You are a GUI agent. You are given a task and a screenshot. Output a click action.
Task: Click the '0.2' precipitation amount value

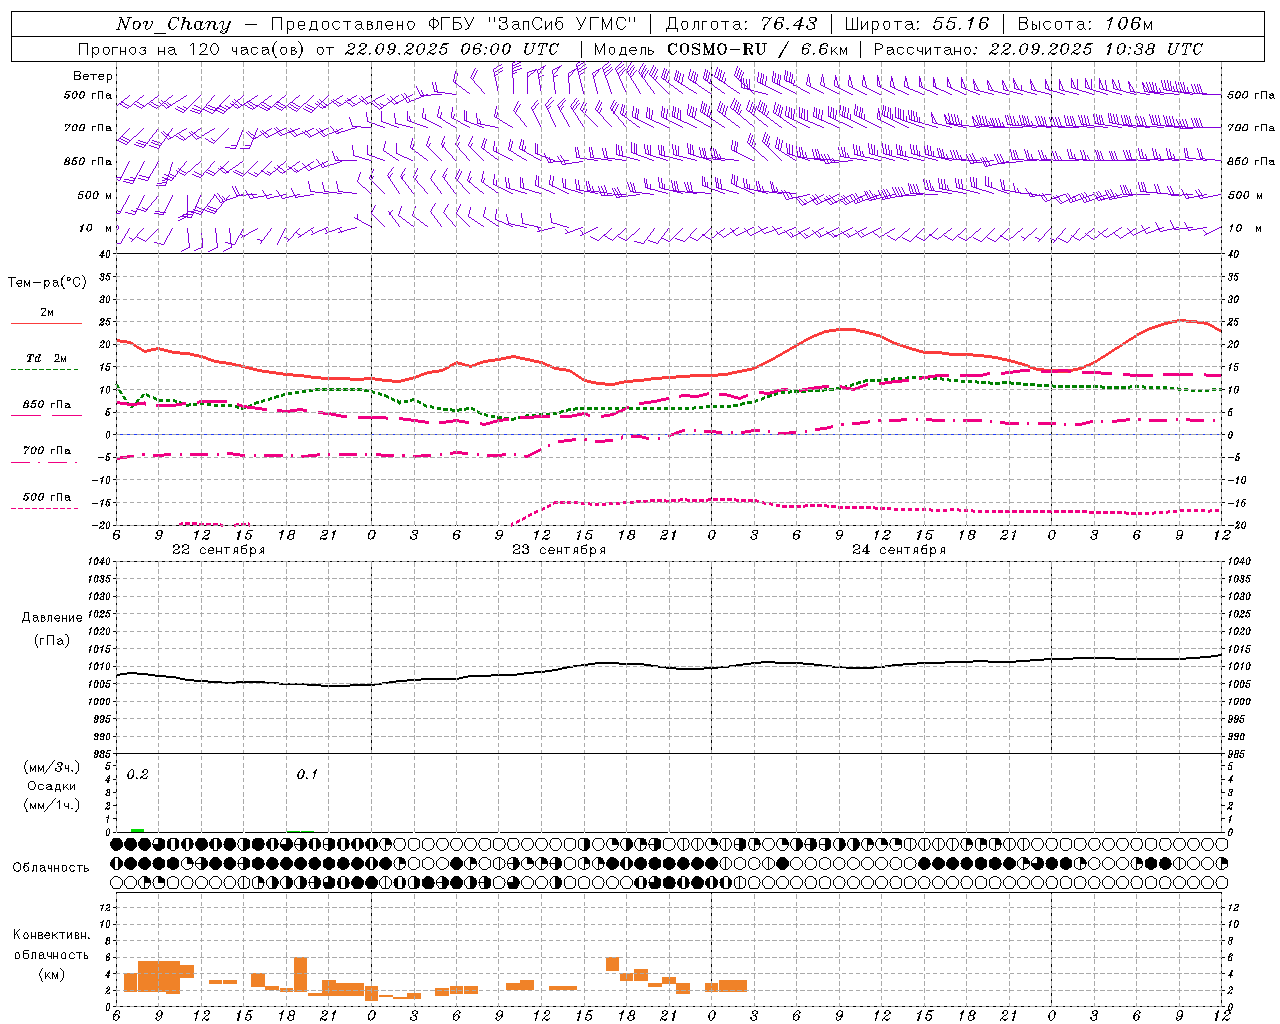138,775
